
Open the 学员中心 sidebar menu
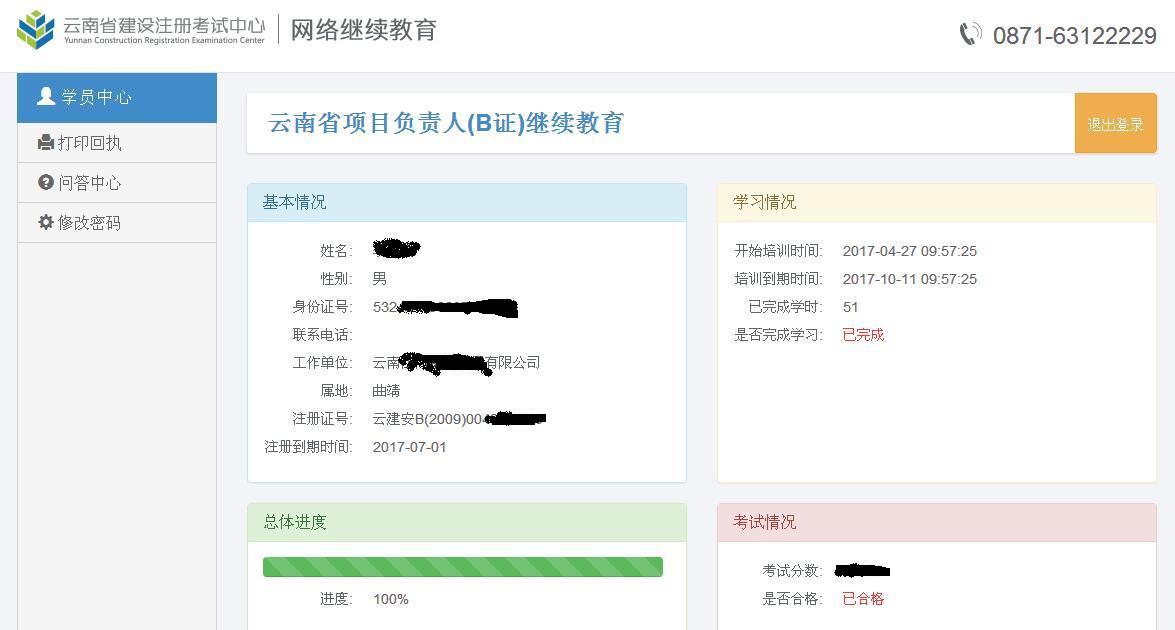tap(116, 98)
